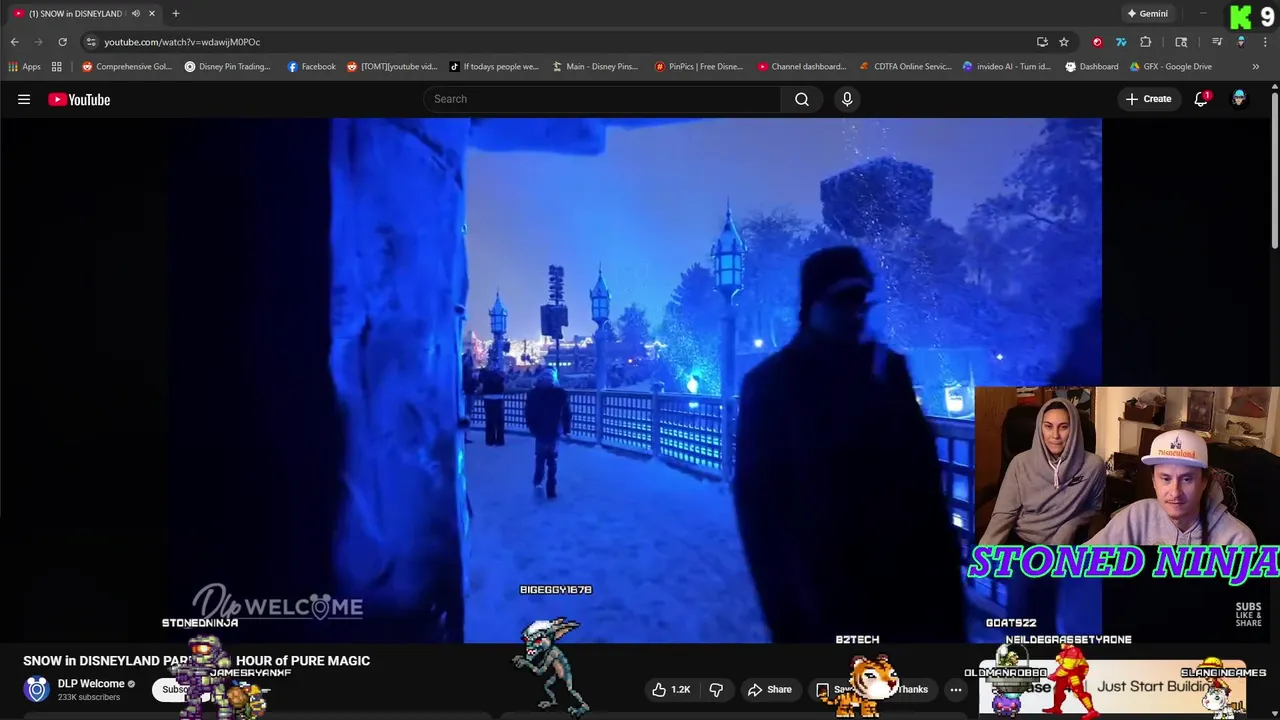Open CDTFA Online Servic... bookmark
This screenshot has width=1280, height=720.
[x=905, y=67]
